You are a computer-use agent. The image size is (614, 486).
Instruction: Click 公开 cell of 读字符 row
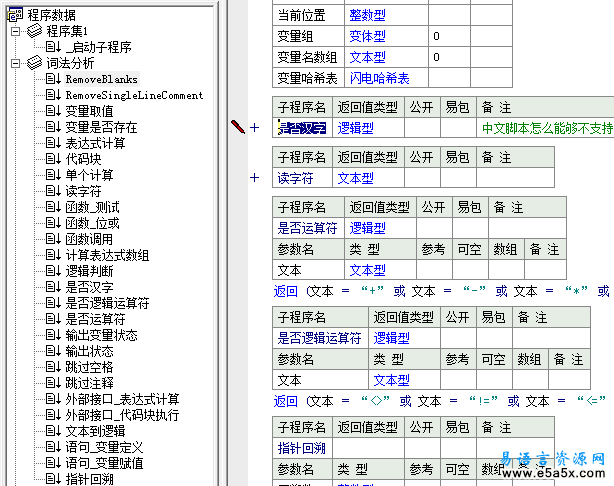[x=422, y=178]
